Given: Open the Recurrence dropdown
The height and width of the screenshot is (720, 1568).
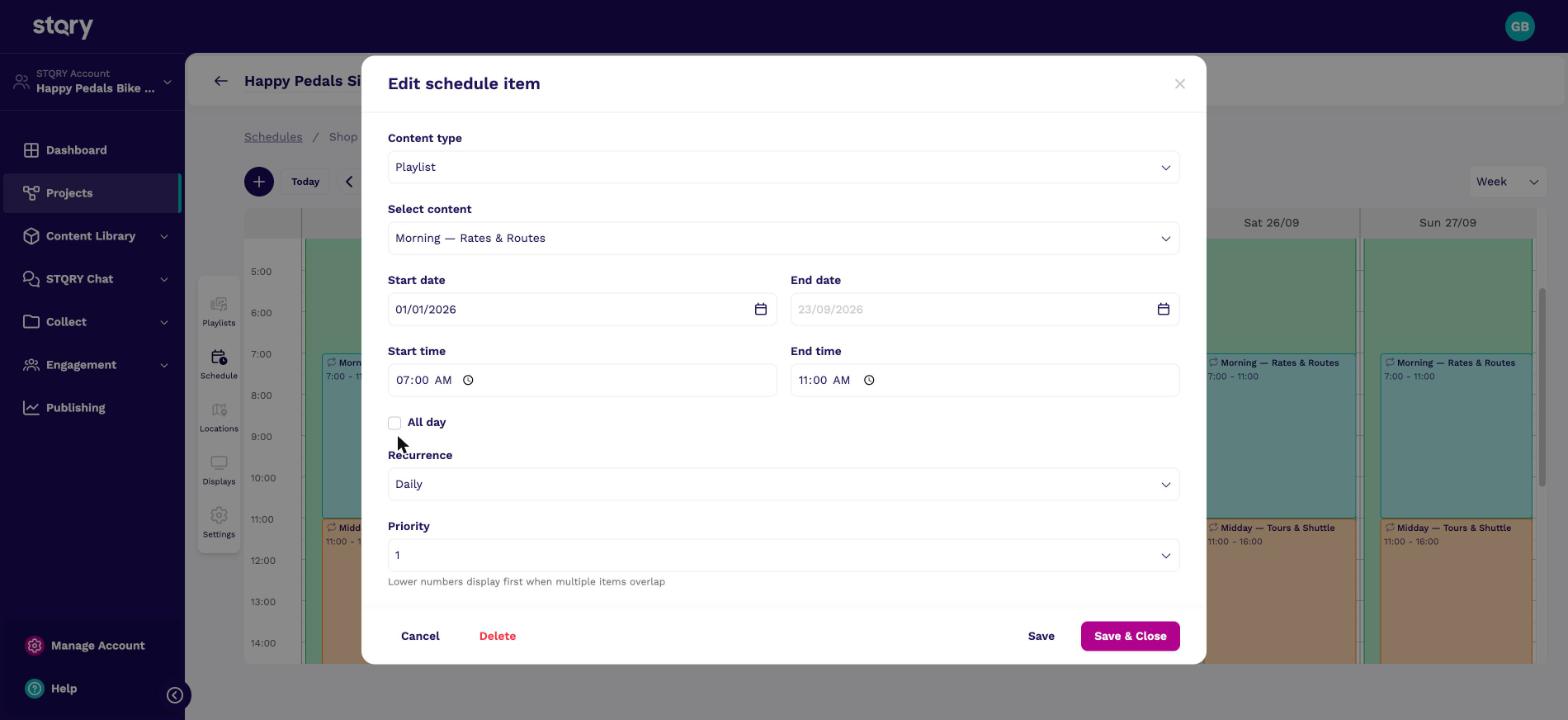Looking at the screenshot, I should click(x=783, y=485).
